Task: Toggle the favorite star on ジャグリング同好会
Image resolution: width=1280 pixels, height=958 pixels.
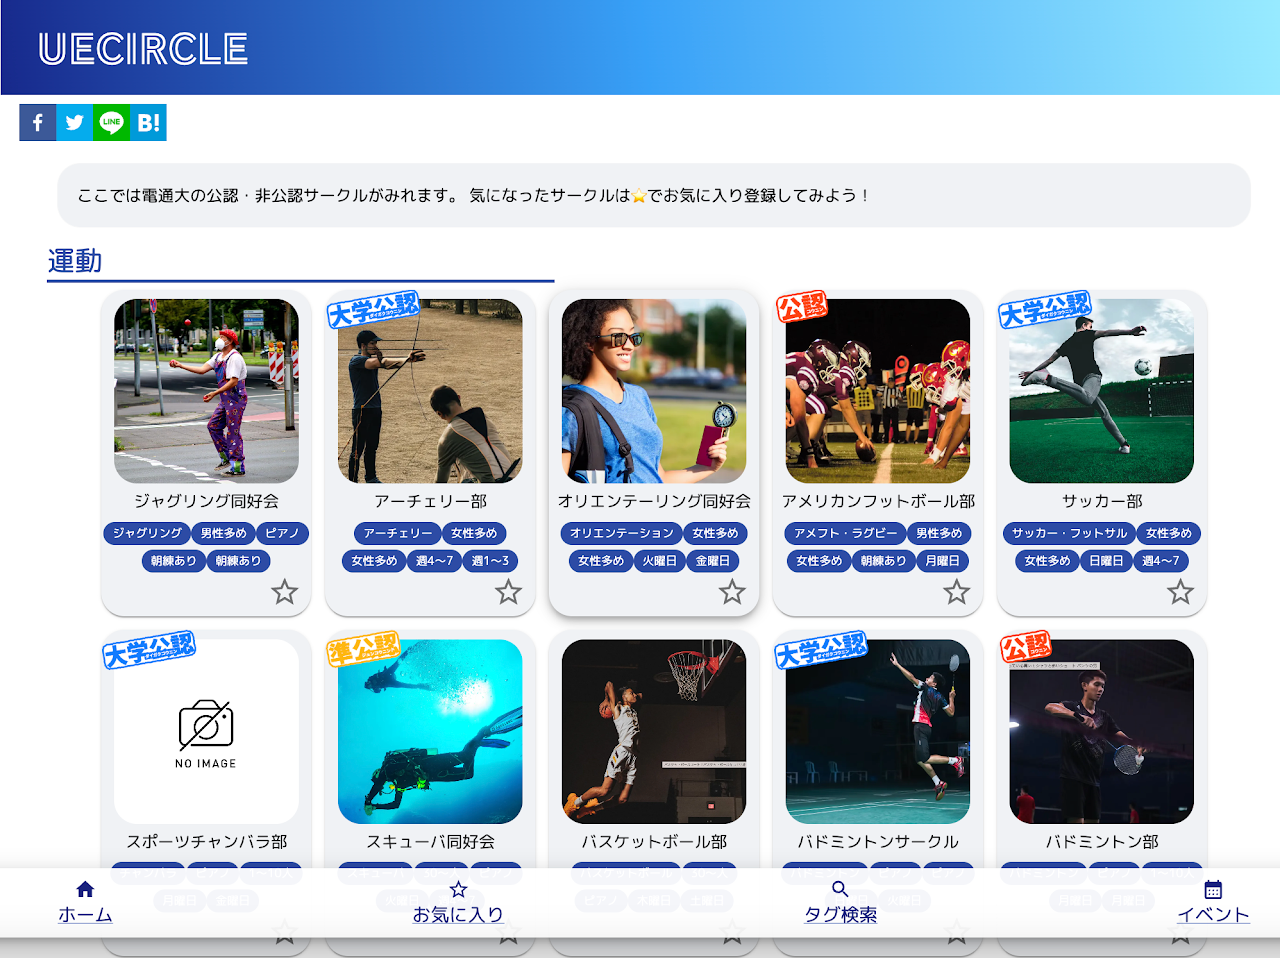Action: coord(285,592)
